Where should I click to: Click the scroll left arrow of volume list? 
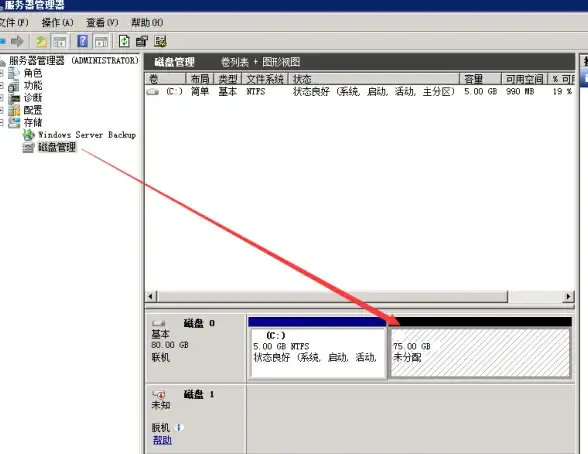click(x=151, y=297)
